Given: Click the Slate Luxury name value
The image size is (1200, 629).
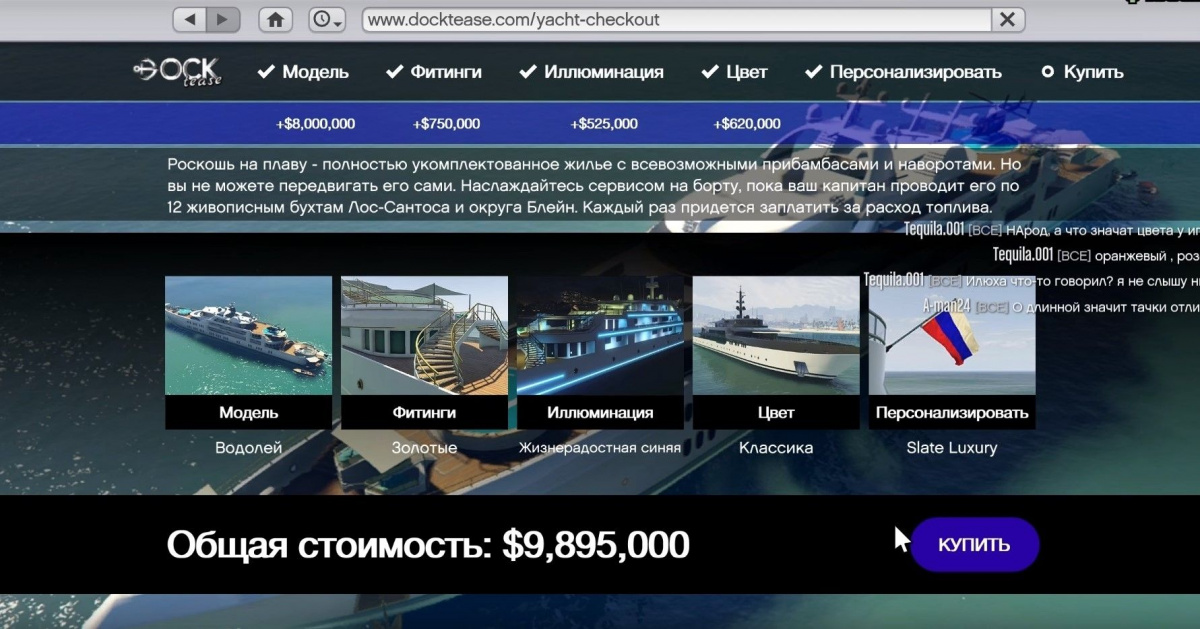Looking at the screenshot, I should pyautogui.click(x=952, y=448).
